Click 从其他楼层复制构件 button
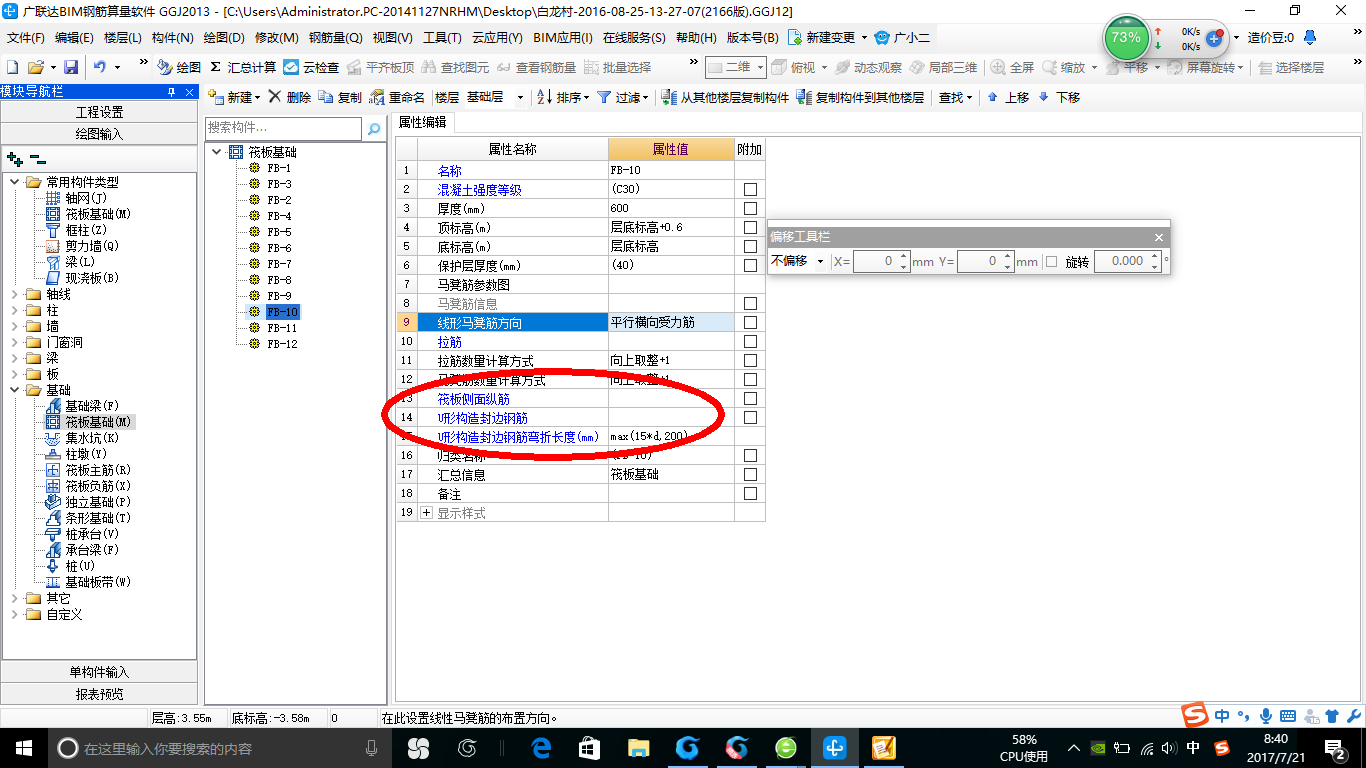Screen dimensions: 1366x768 click(726, 97)
